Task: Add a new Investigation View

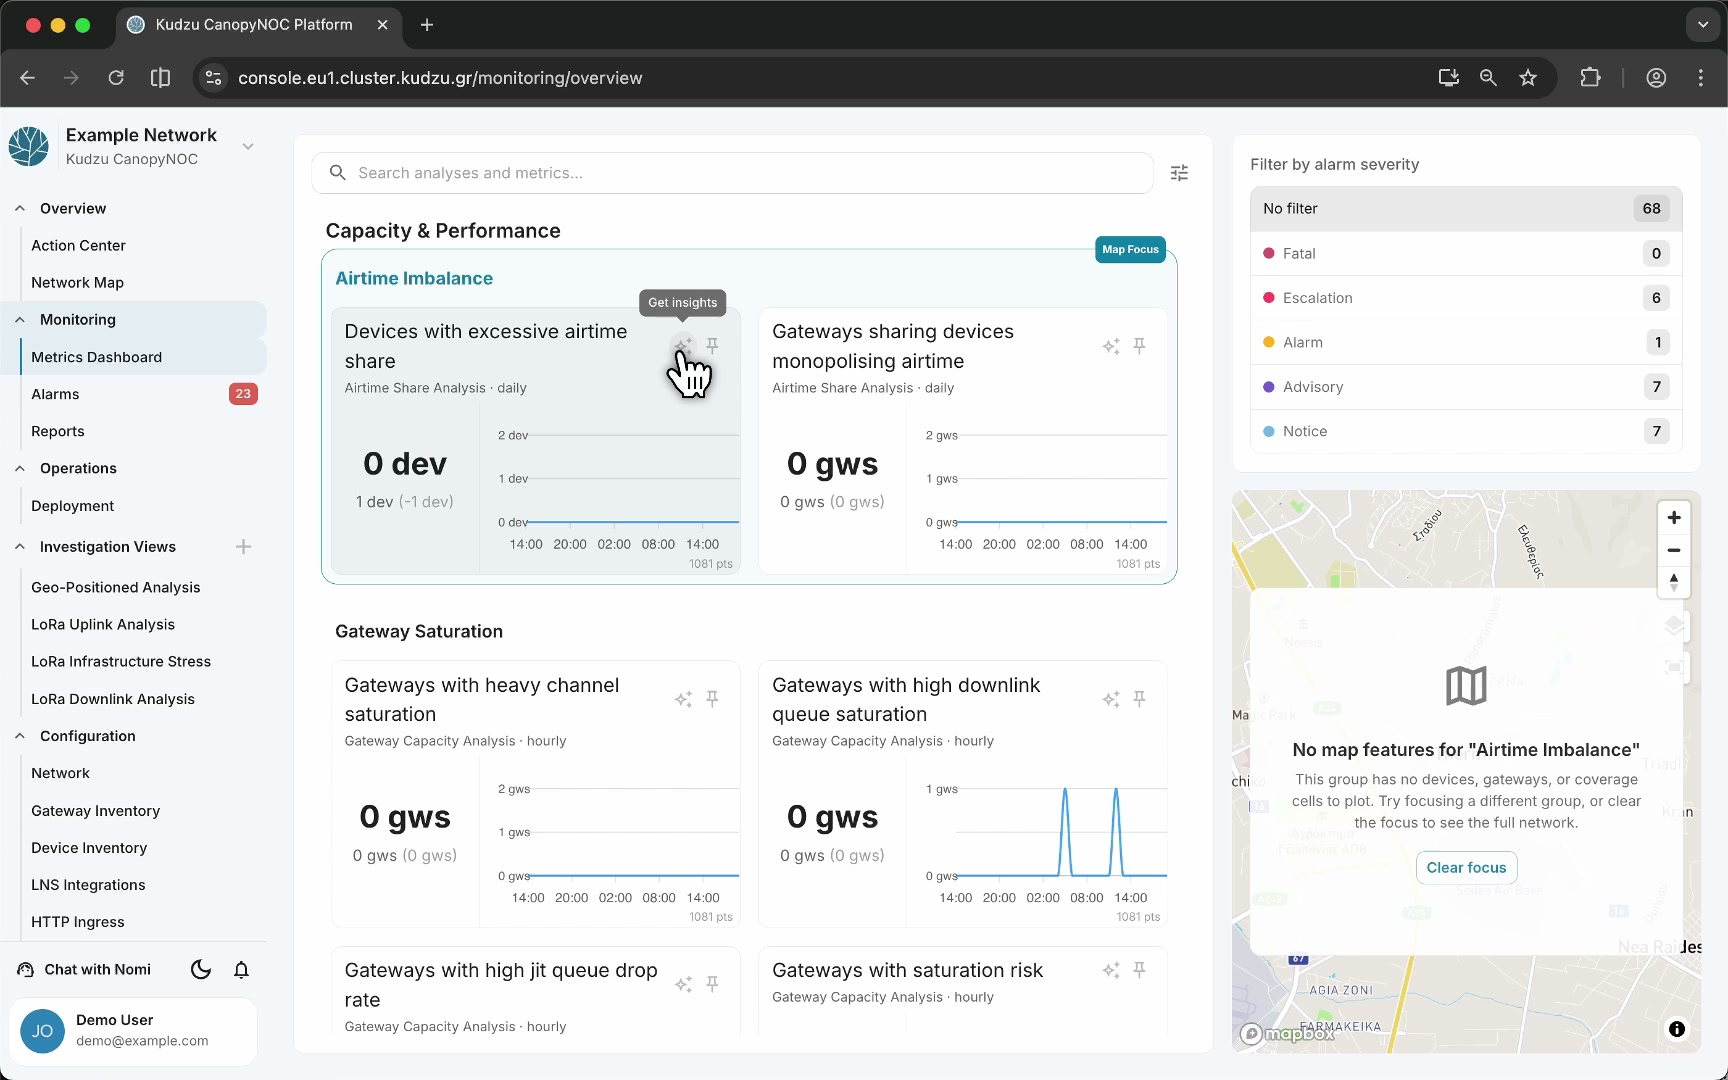Action: [x=243, y=547]
